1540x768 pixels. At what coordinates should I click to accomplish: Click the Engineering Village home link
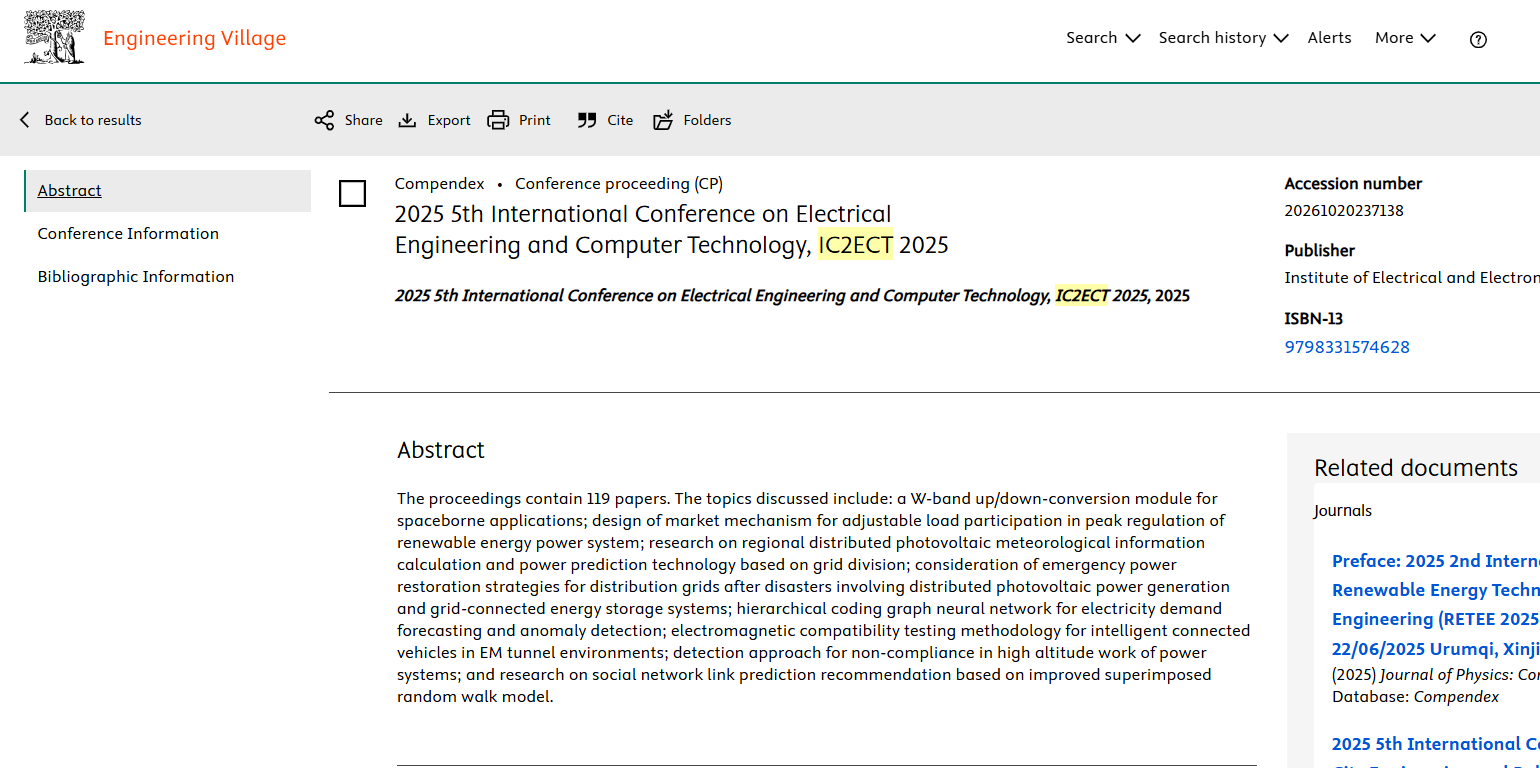click(x=195, y=38)
